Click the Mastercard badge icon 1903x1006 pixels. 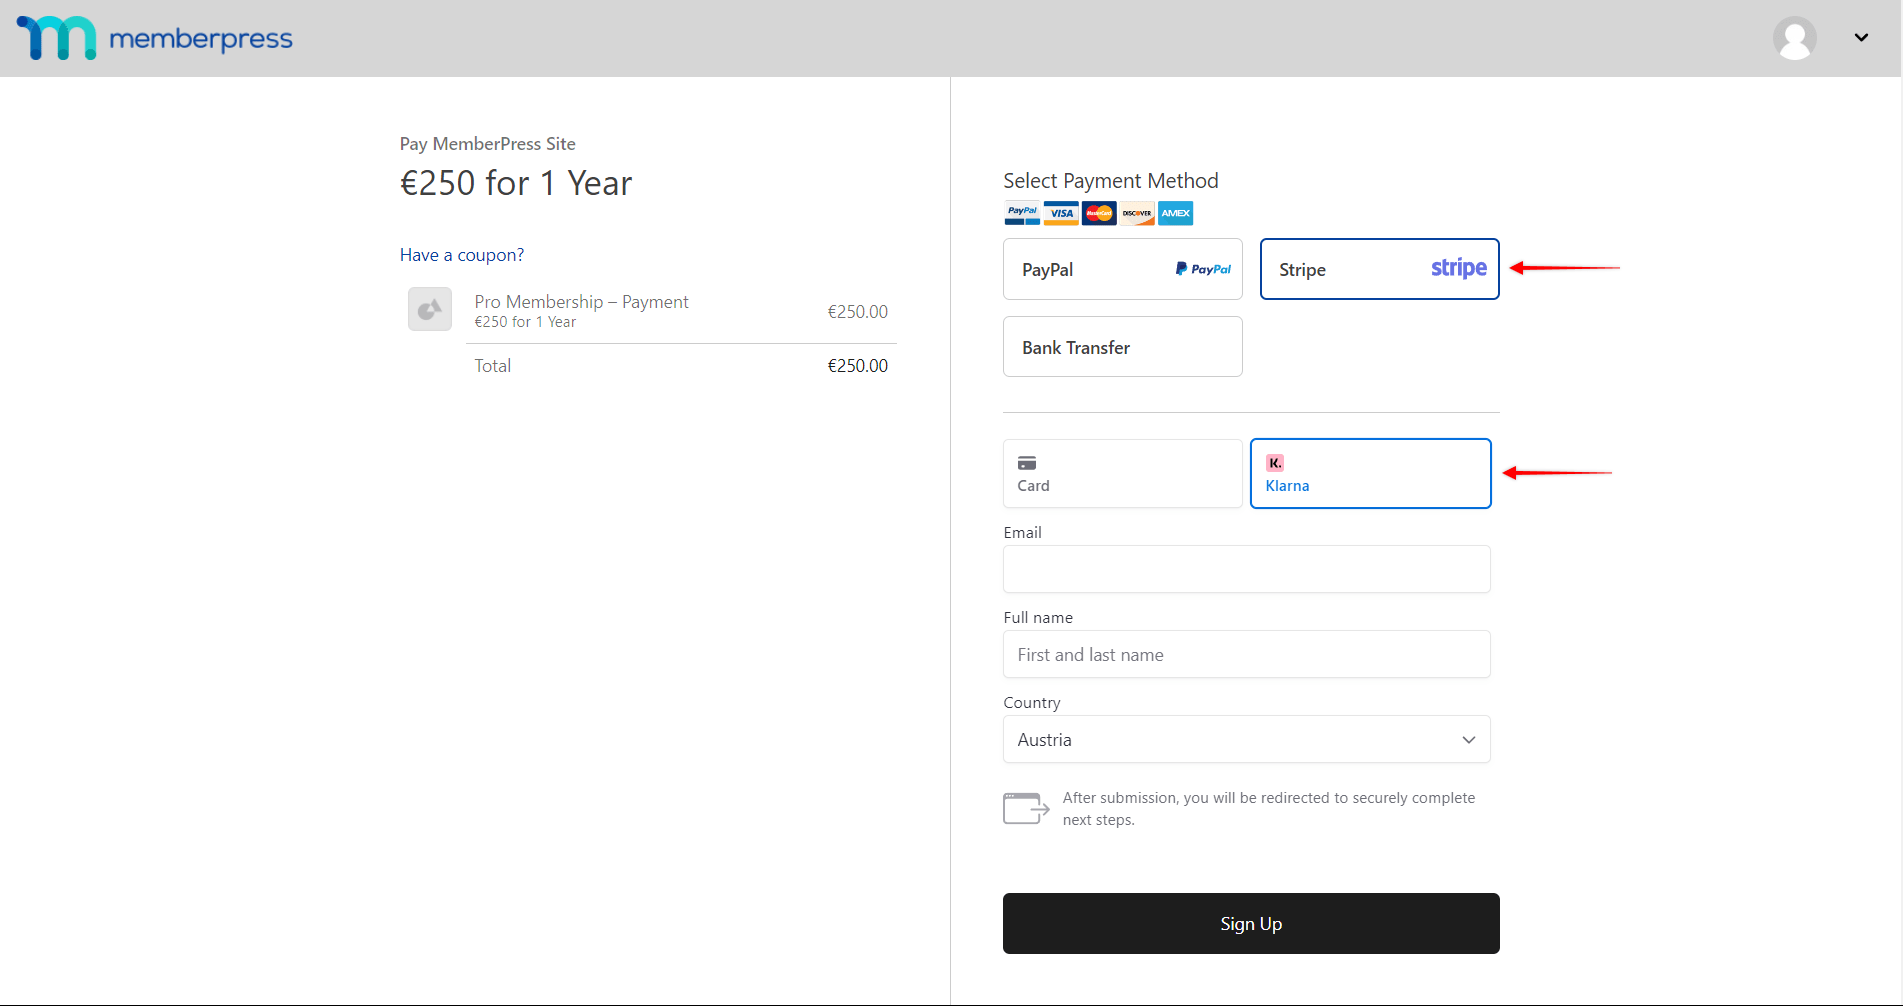click(1099, 213)
